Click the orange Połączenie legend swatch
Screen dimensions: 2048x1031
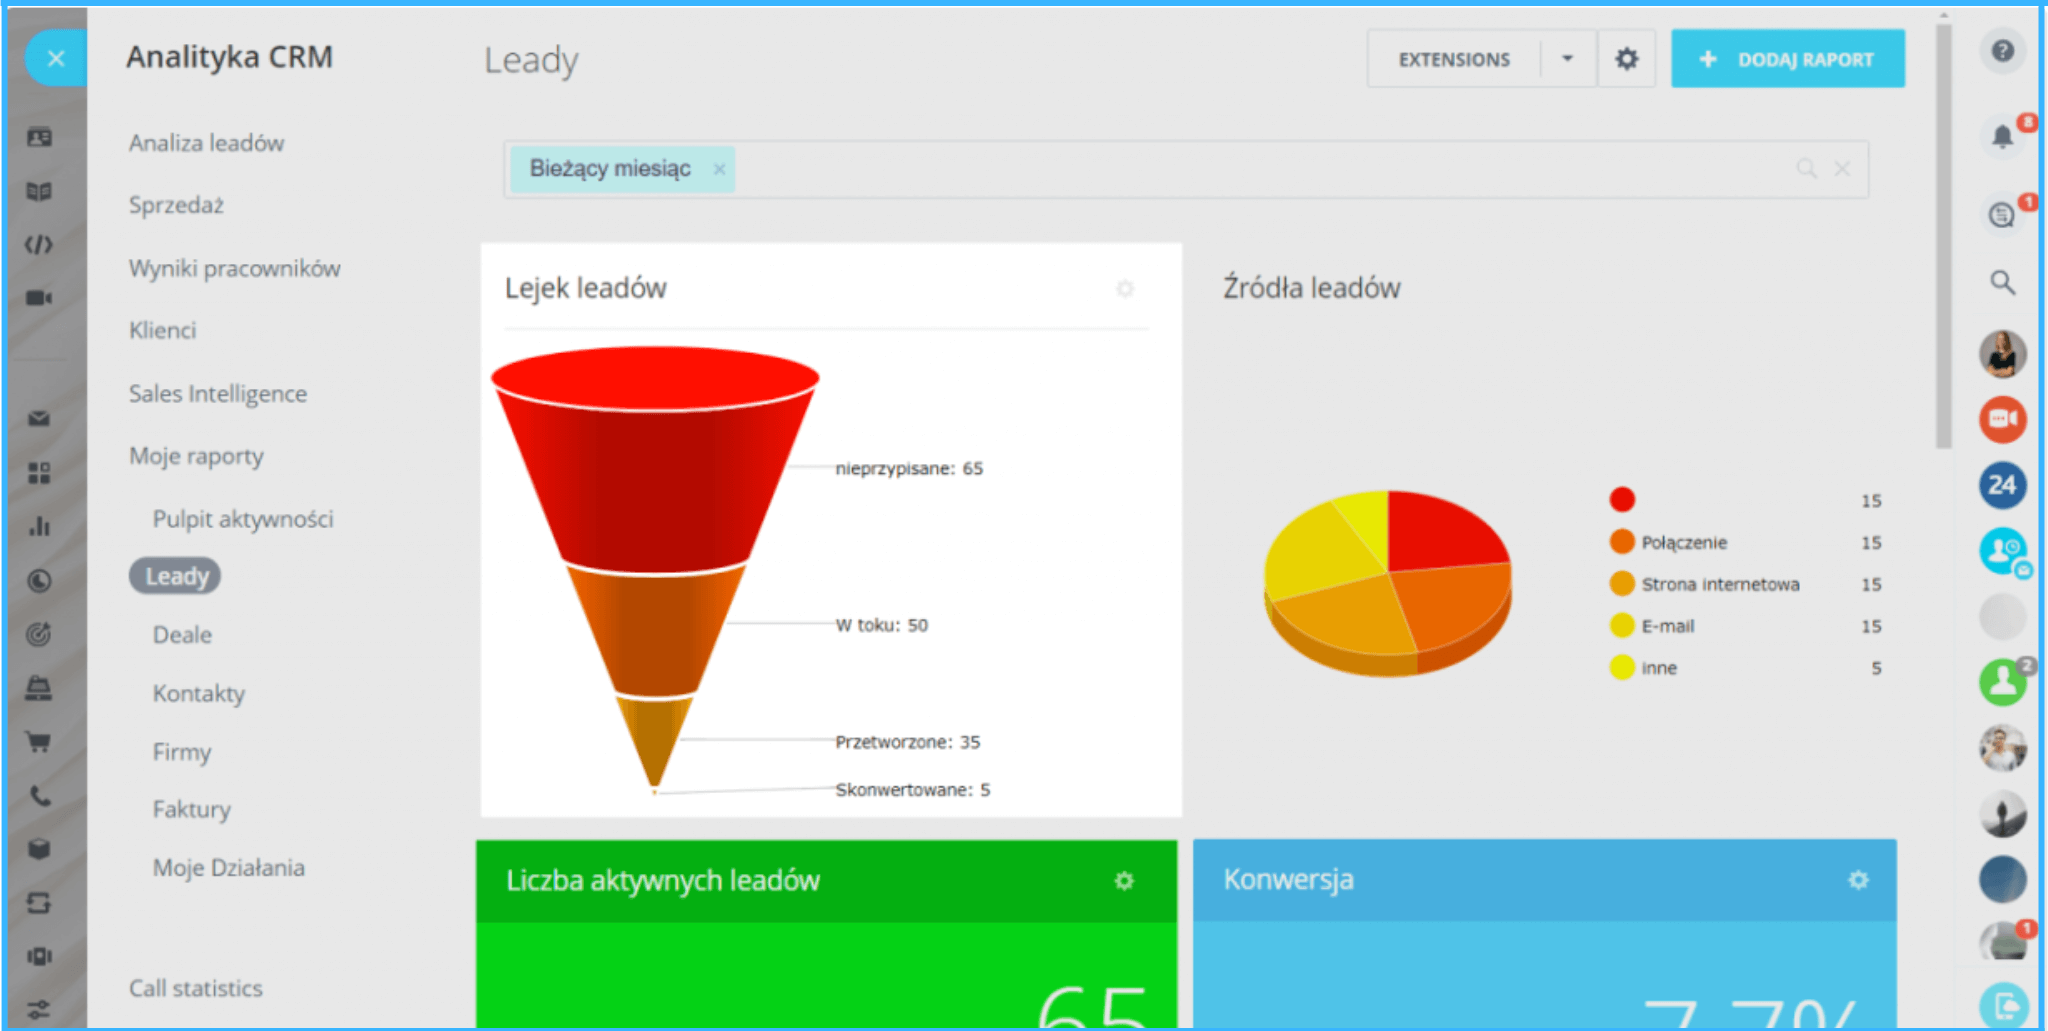(1622, 542)
